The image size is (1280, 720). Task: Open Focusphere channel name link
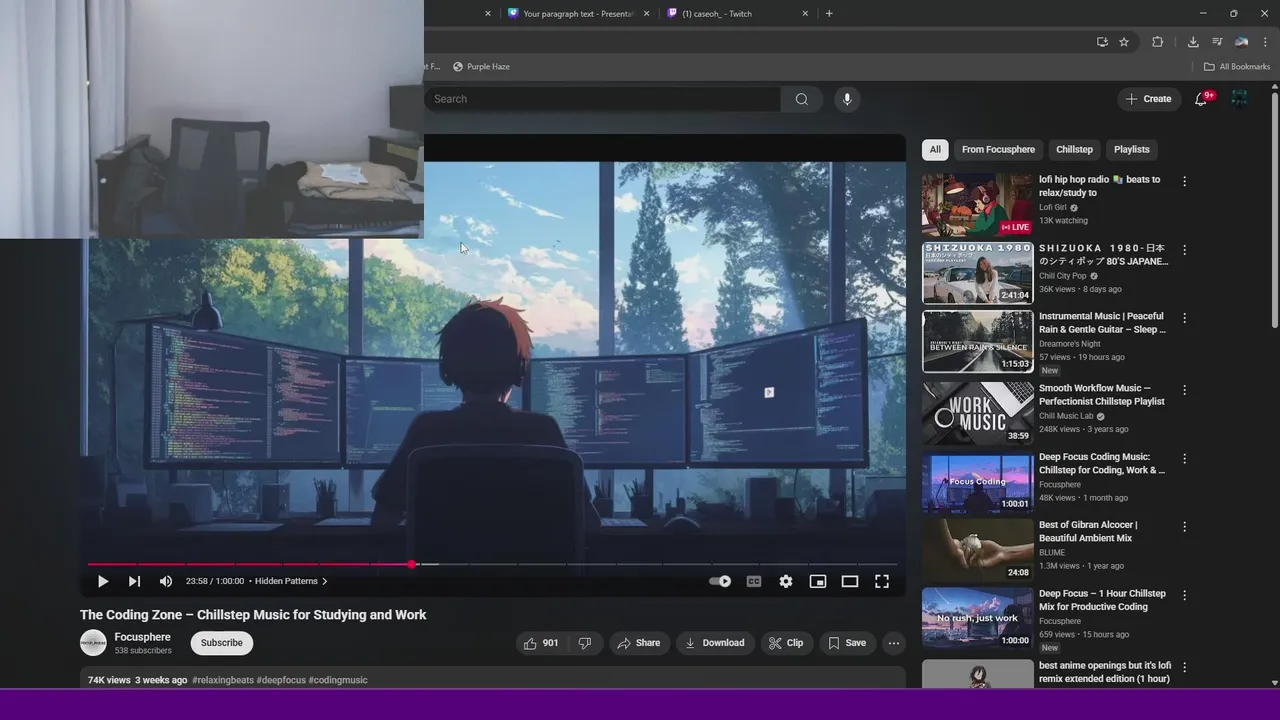(142, 637)
